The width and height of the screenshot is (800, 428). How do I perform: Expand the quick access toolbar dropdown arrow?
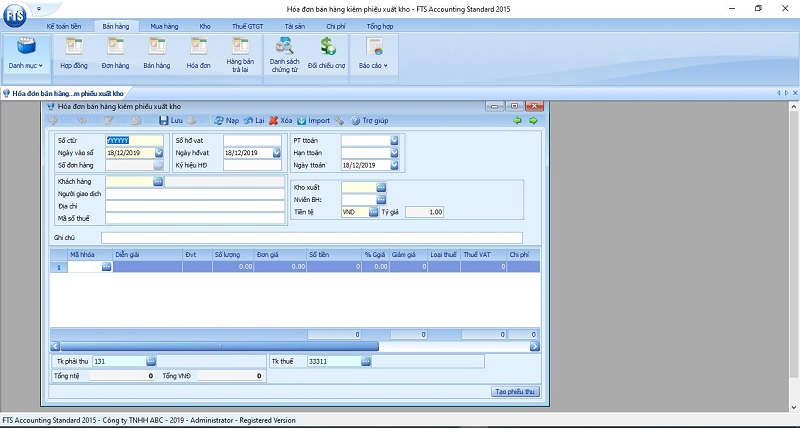click(x=39, y=9)
